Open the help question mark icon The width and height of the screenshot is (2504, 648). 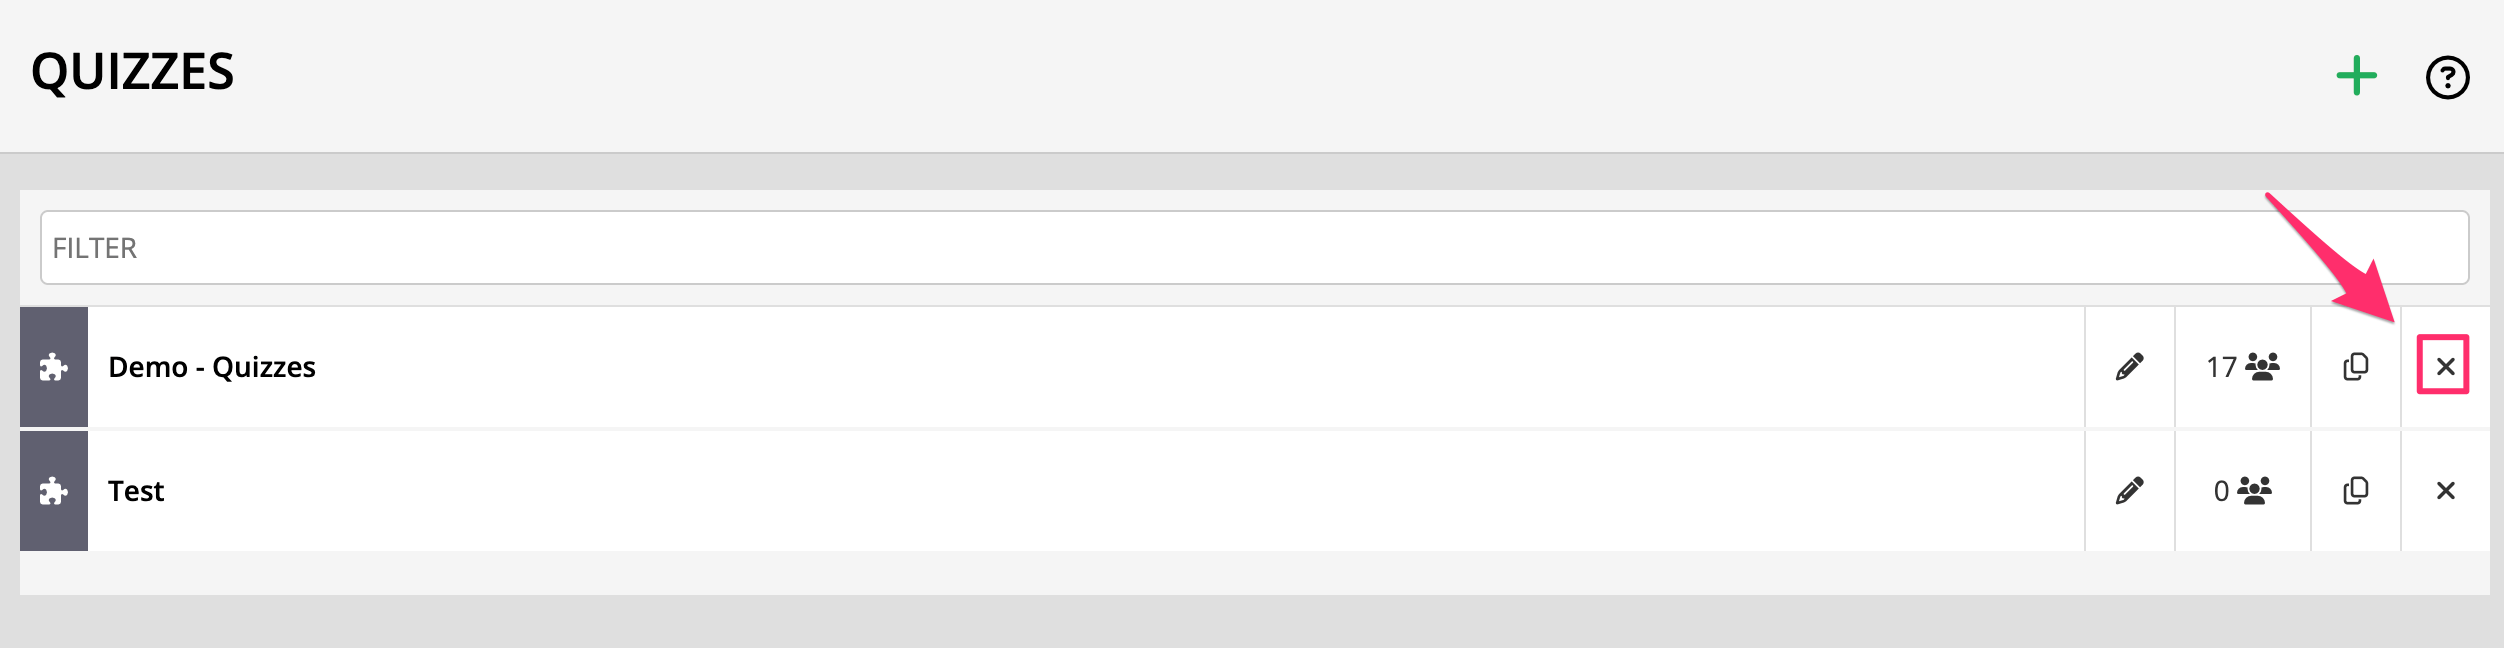[x=2447, y=77]
